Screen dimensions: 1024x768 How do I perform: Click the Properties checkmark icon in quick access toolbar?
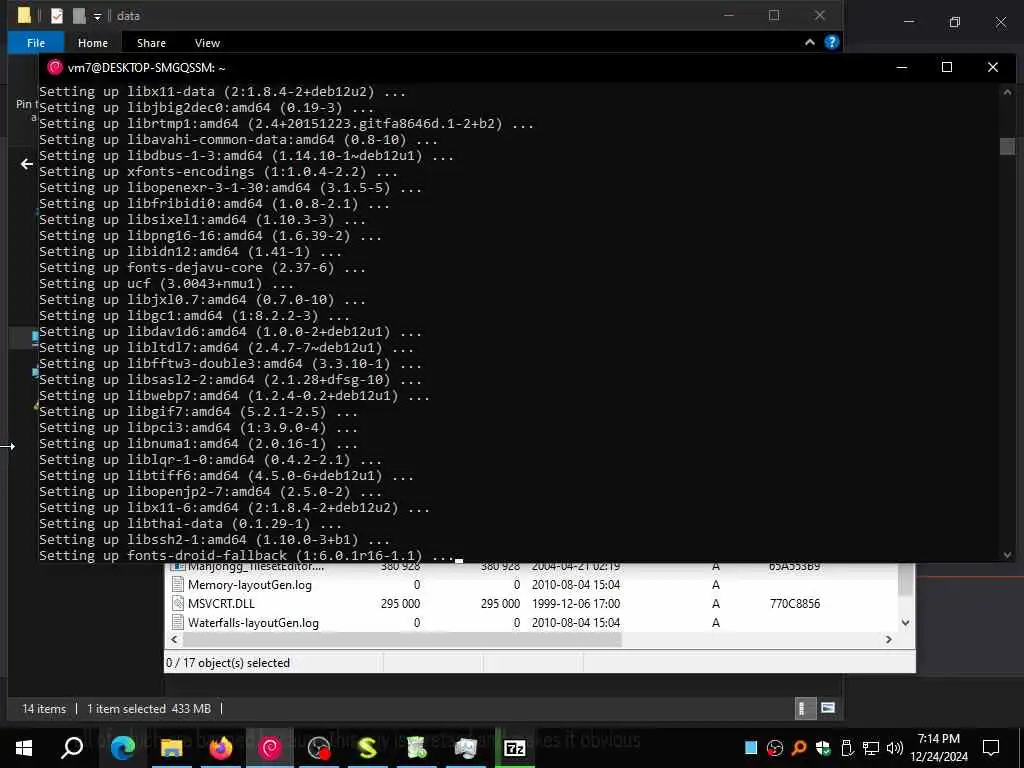pyautogui.click(x=57, y=16)
